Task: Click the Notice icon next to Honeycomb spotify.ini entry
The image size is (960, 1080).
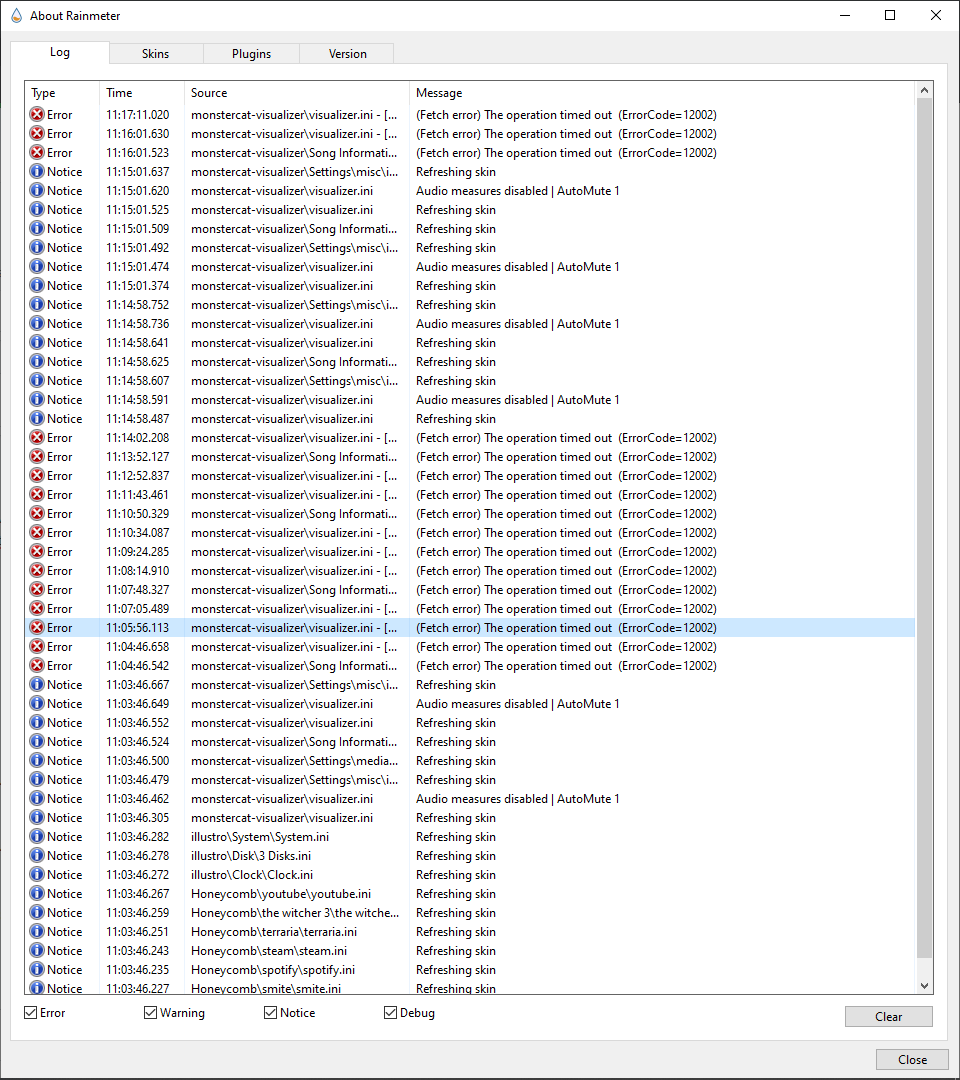Action: pos(35,969)
